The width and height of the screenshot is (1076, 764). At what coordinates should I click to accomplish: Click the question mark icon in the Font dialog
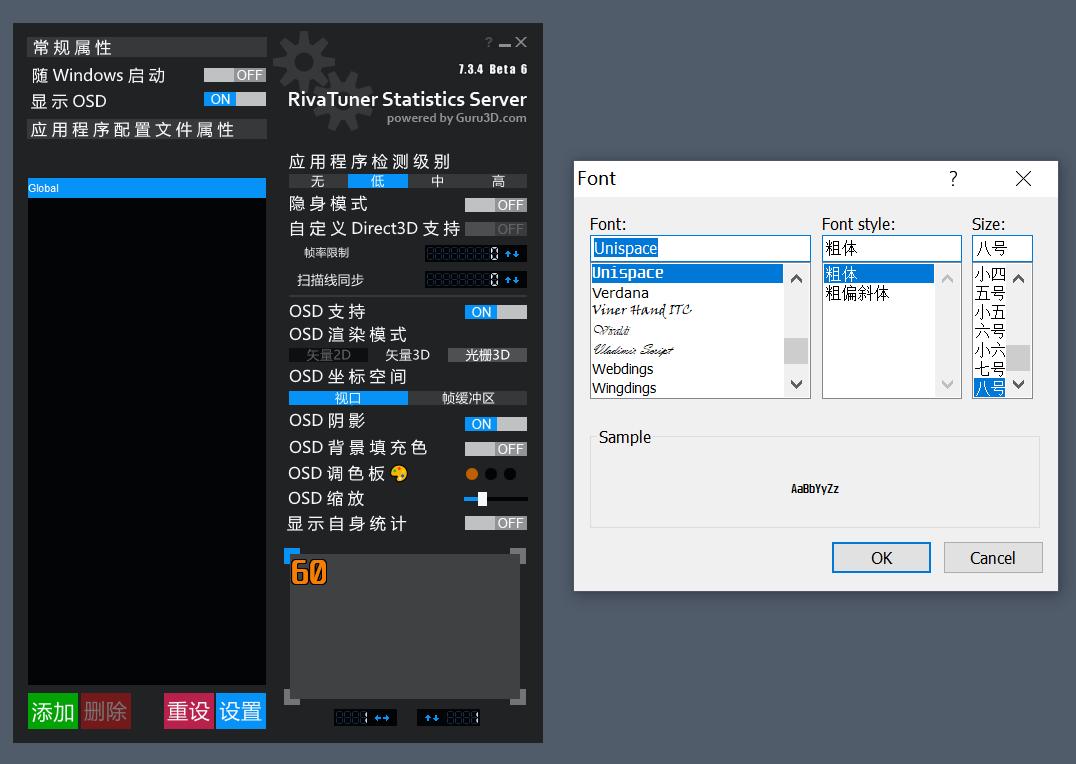tap(953, 178)
